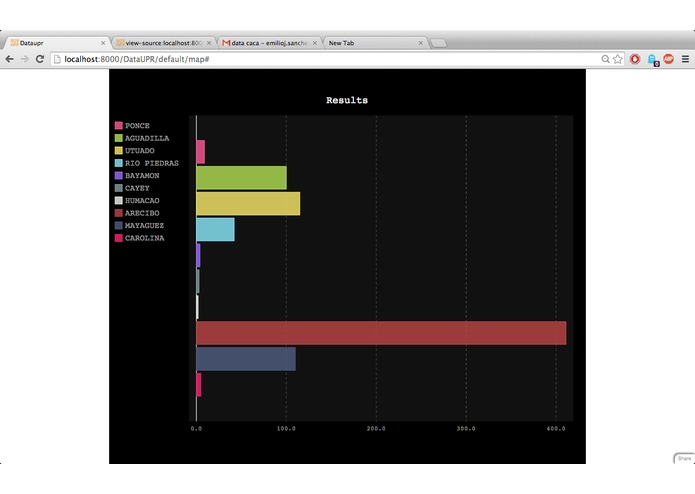Image resolution: width=695 pixels, height=494 pixels.
Task: Click the Gmail favicon on data caca tab
Action: point(226,43)
